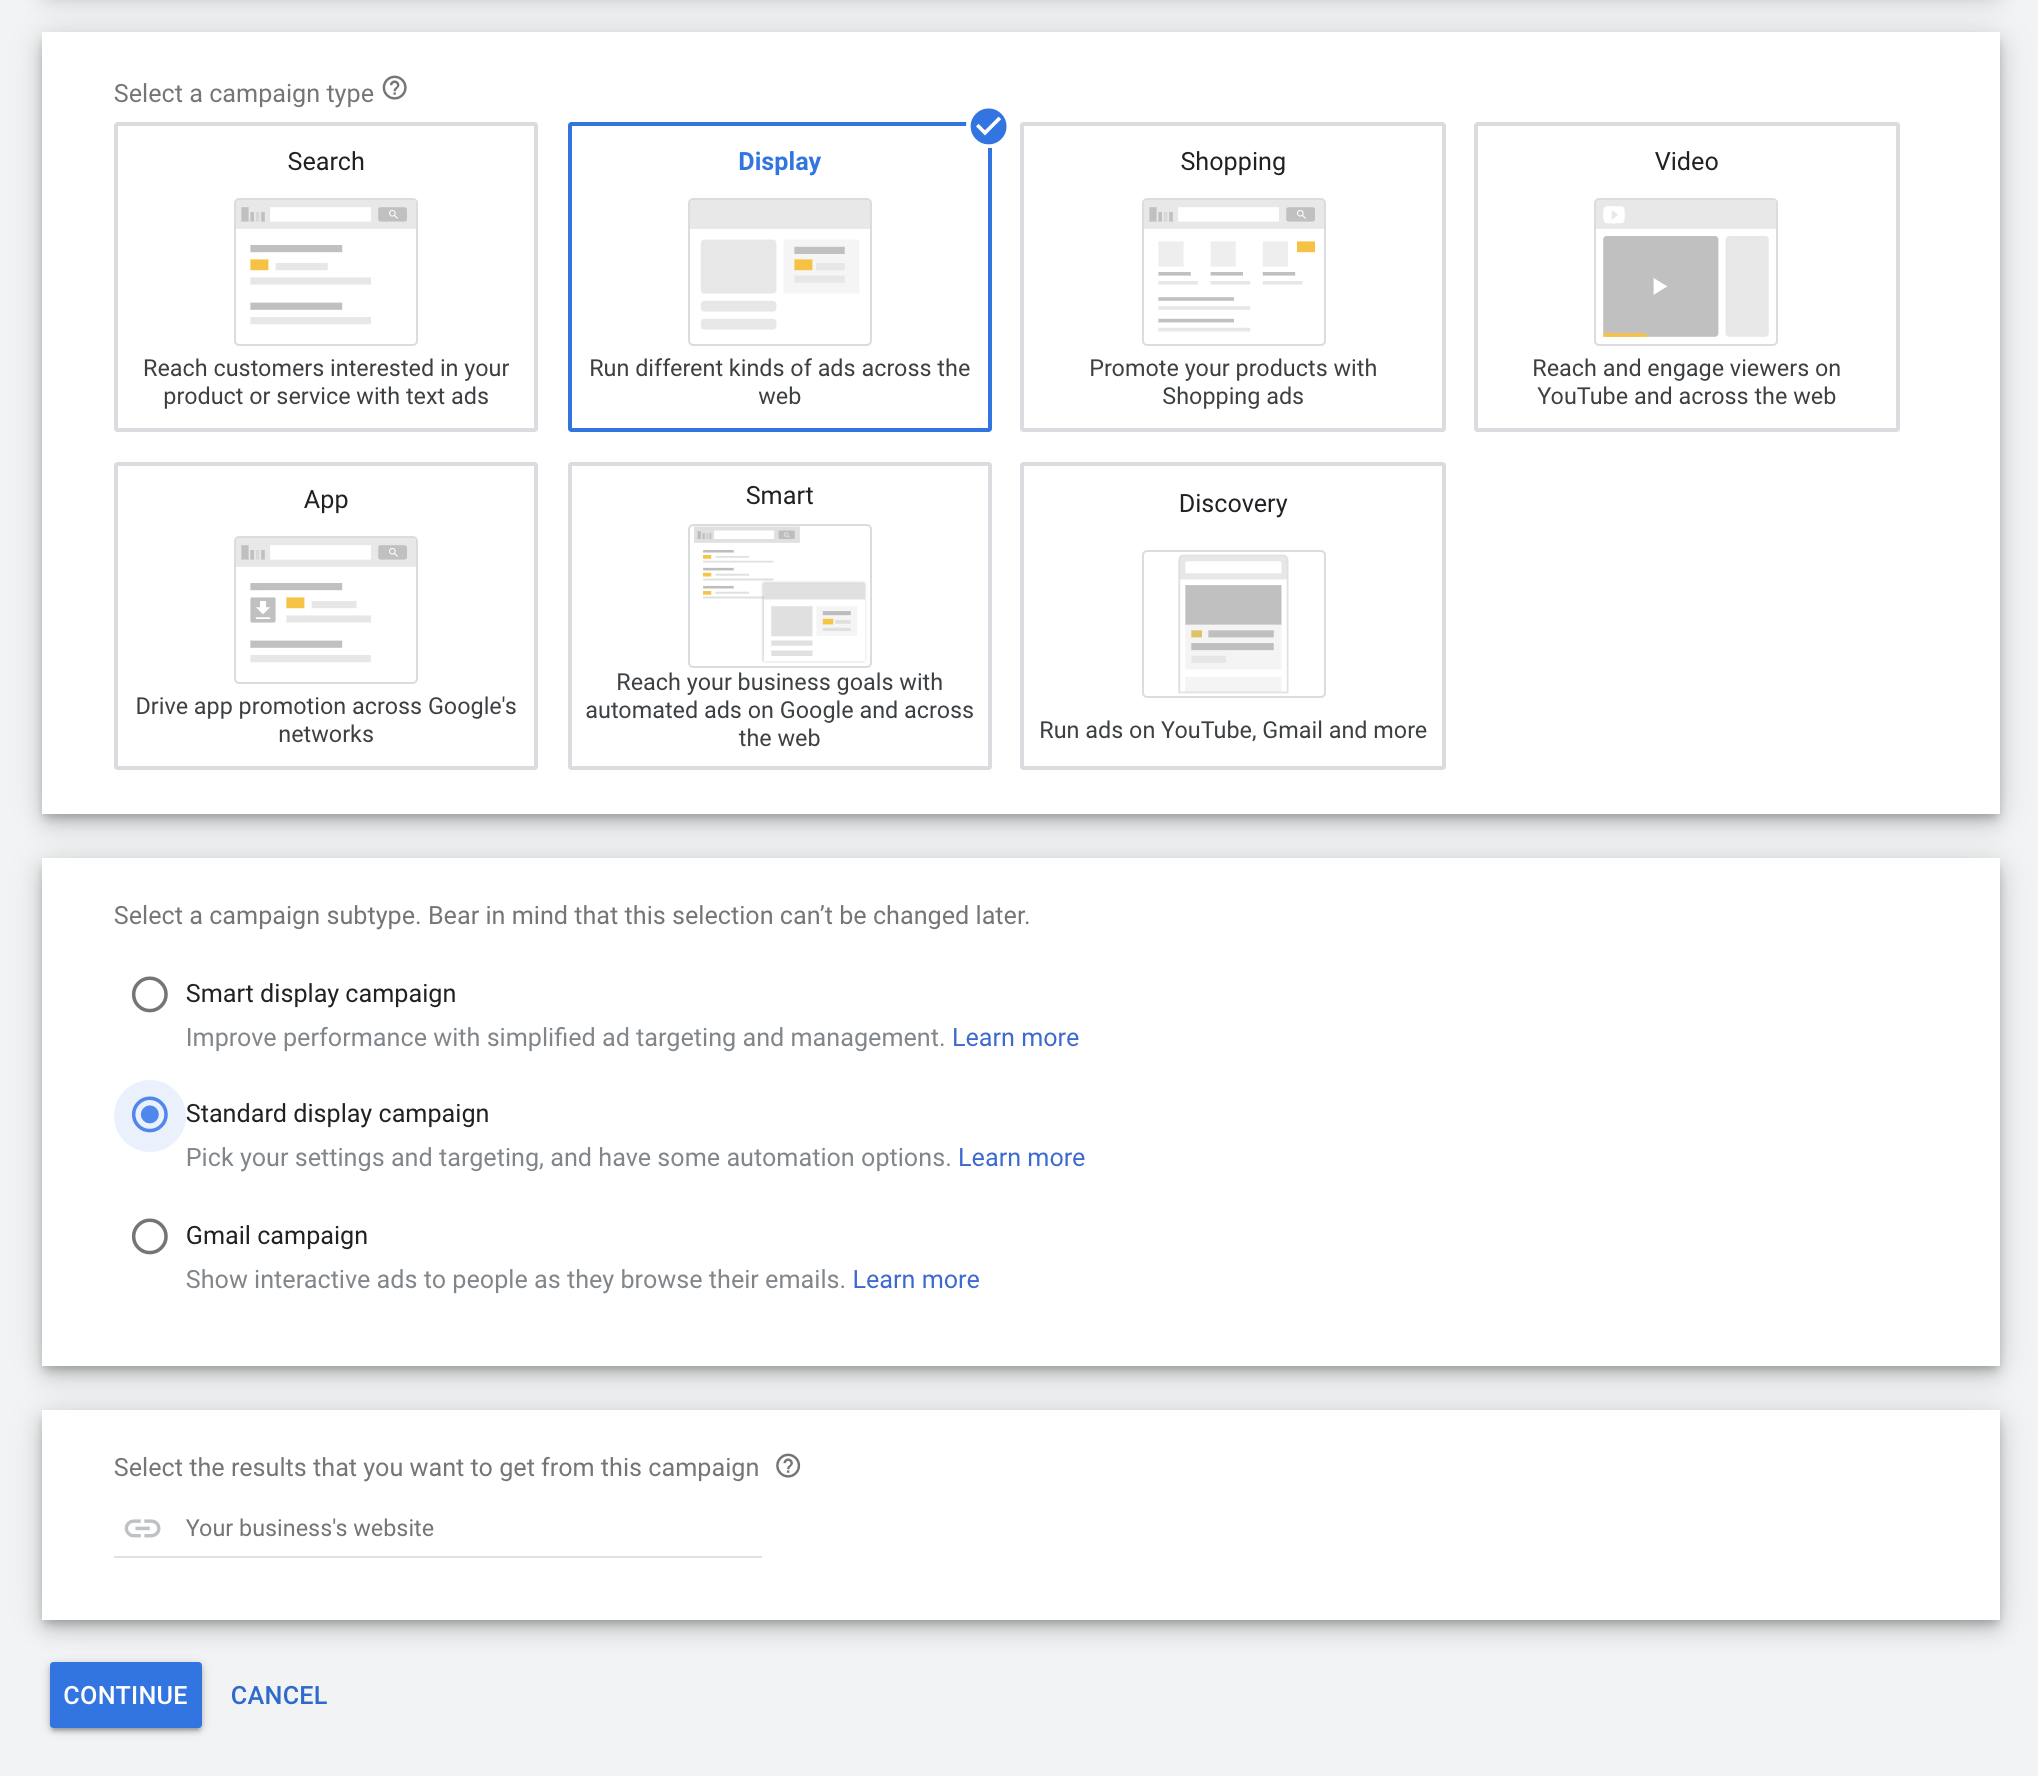Click the help icon next to campaign results question
This screenshot has width=2038, height=1776.
coord(788,1466)
